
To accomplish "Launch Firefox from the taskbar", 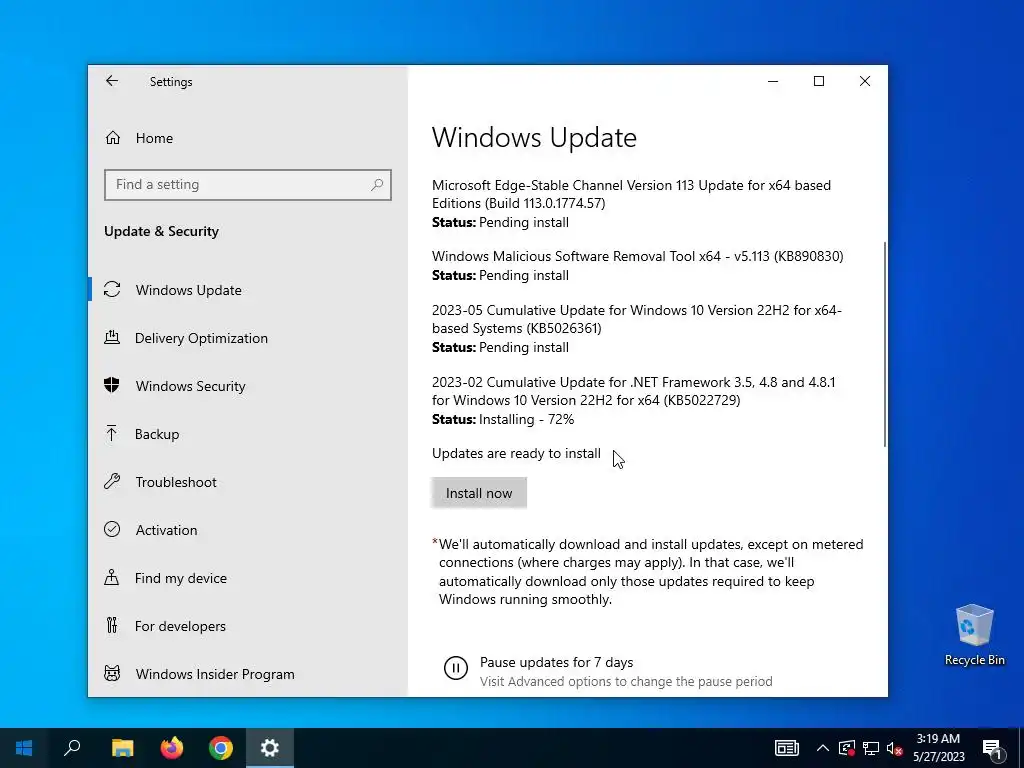I will (172, 748).
